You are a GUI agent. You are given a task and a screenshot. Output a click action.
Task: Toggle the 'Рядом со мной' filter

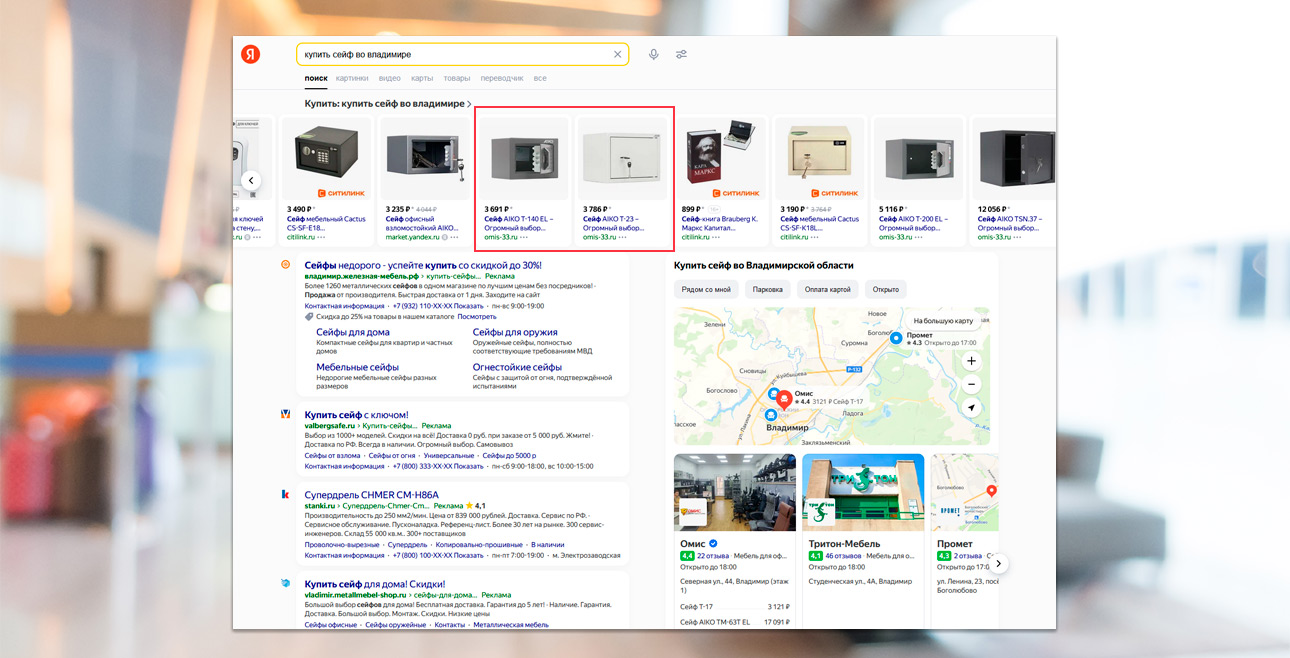(706, 290)
